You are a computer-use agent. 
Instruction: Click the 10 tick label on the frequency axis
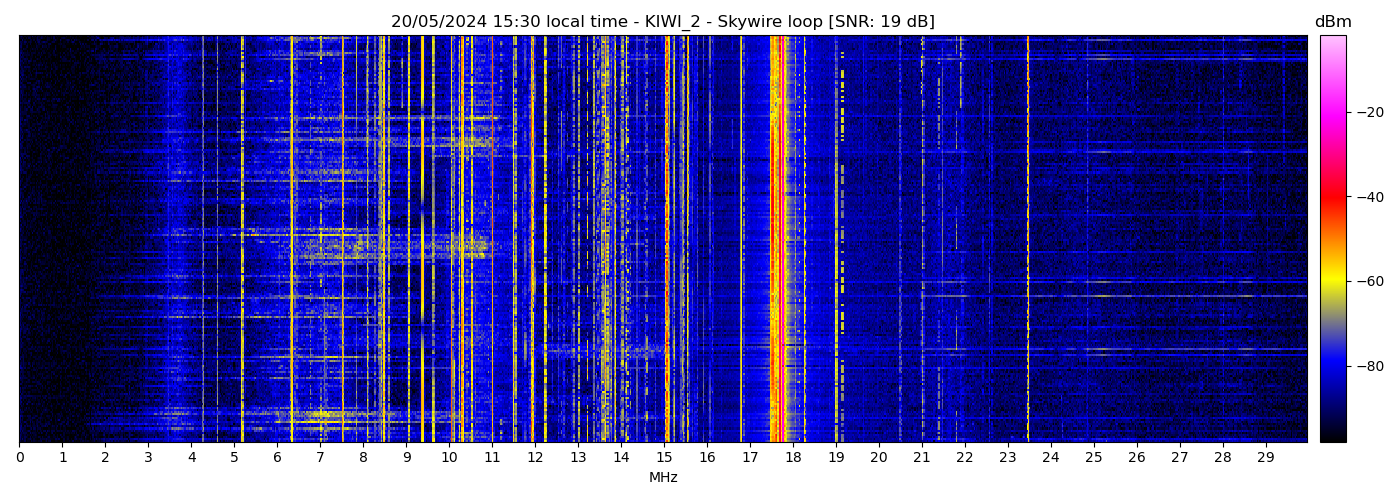[x=449, y=458]
